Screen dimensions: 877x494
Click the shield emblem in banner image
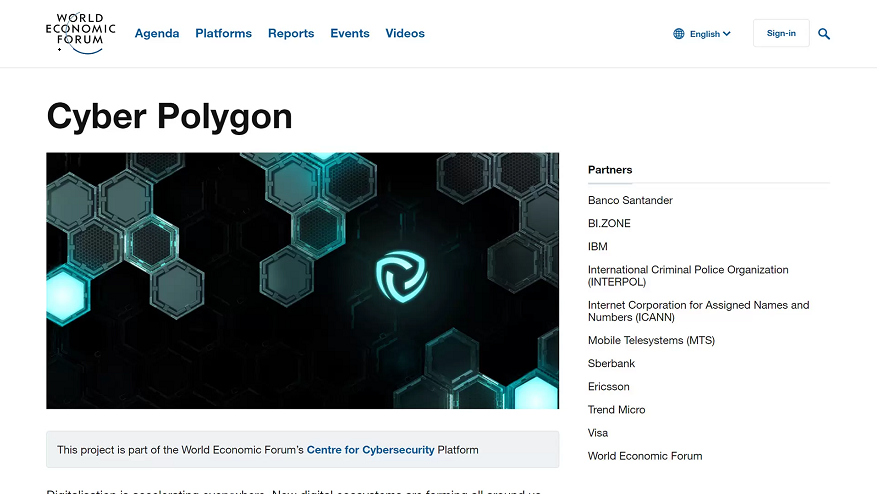(402, 276)
